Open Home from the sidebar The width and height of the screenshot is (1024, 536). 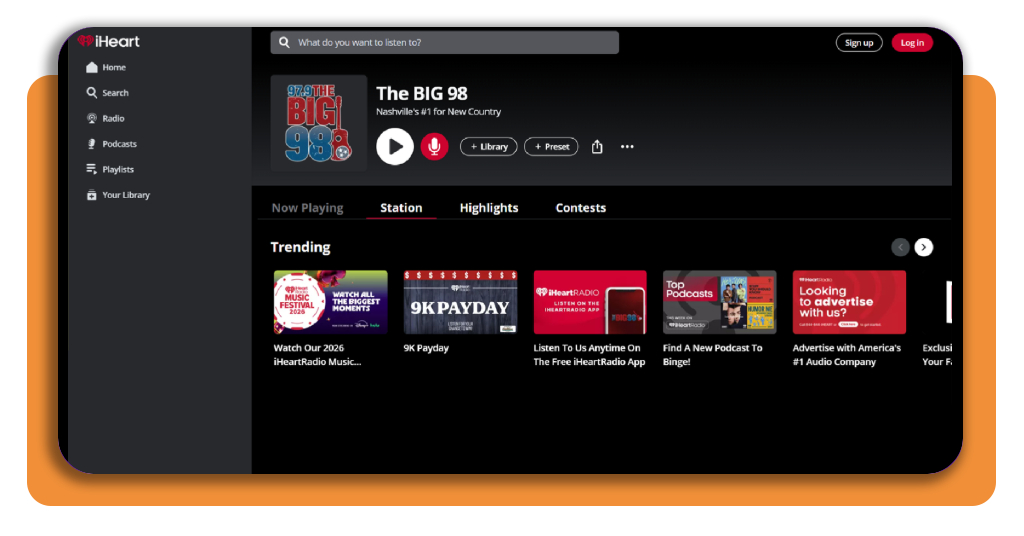[x=106, y=67]
